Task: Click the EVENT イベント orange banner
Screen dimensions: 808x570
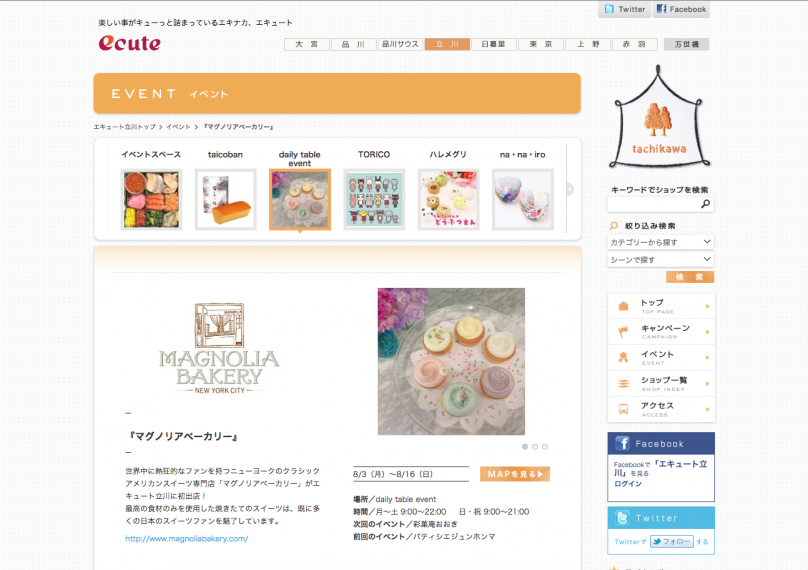Action: pyautogui.click(x=337, y=93)
